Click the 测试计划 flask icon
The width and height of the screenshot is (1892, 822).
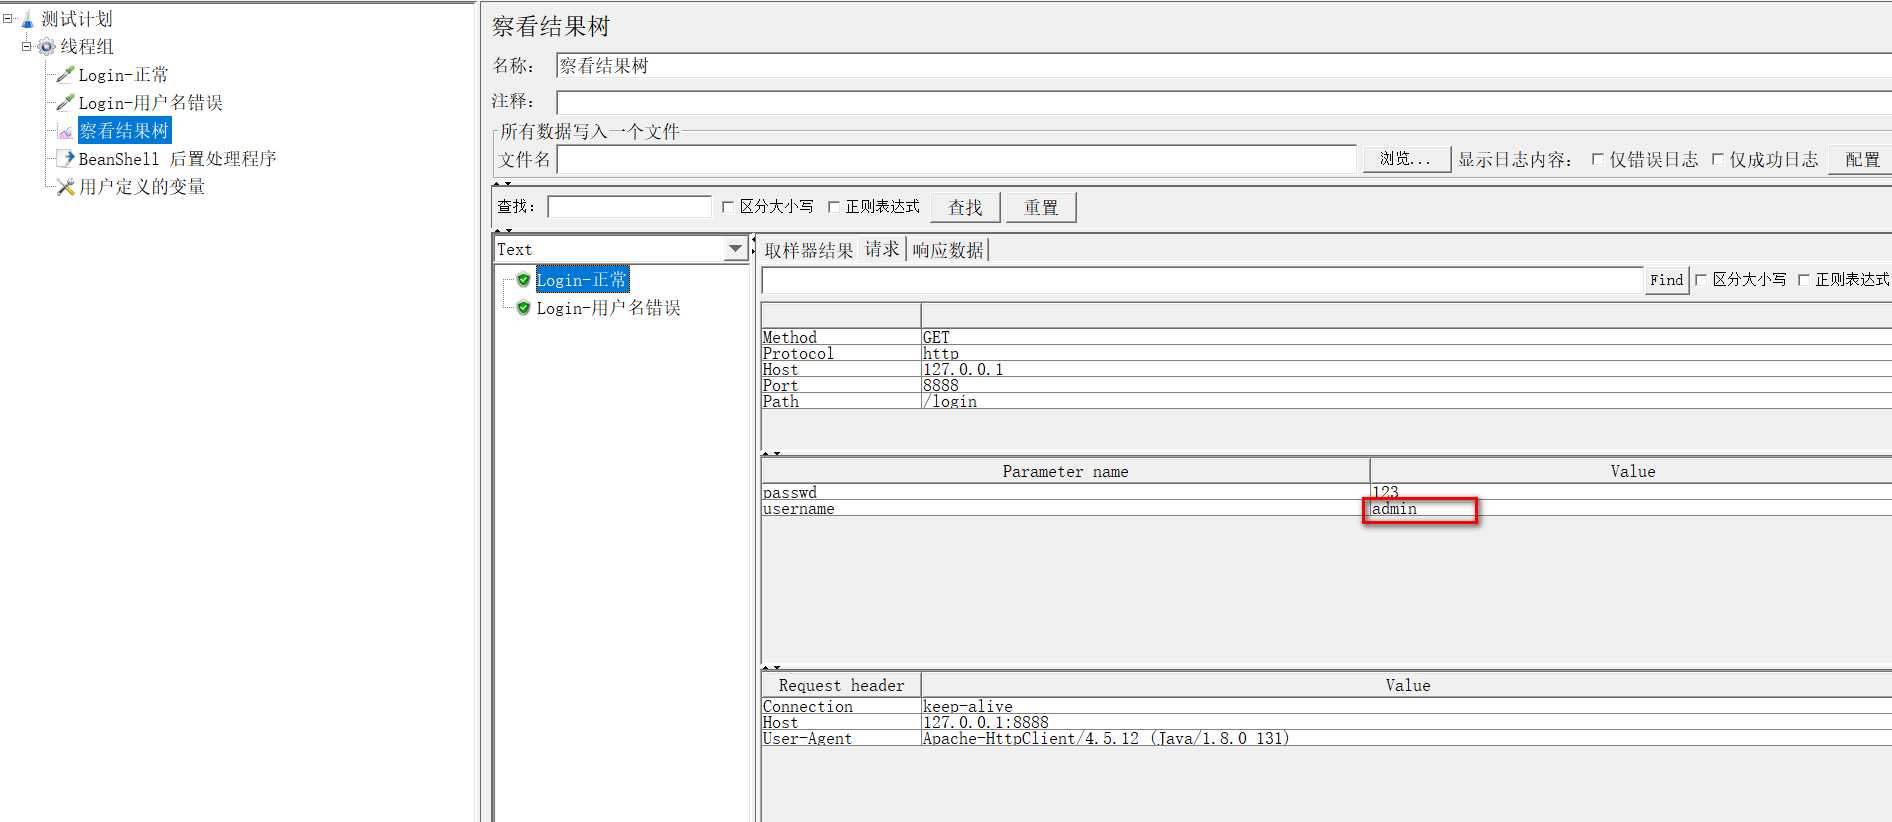coord(28,19)
